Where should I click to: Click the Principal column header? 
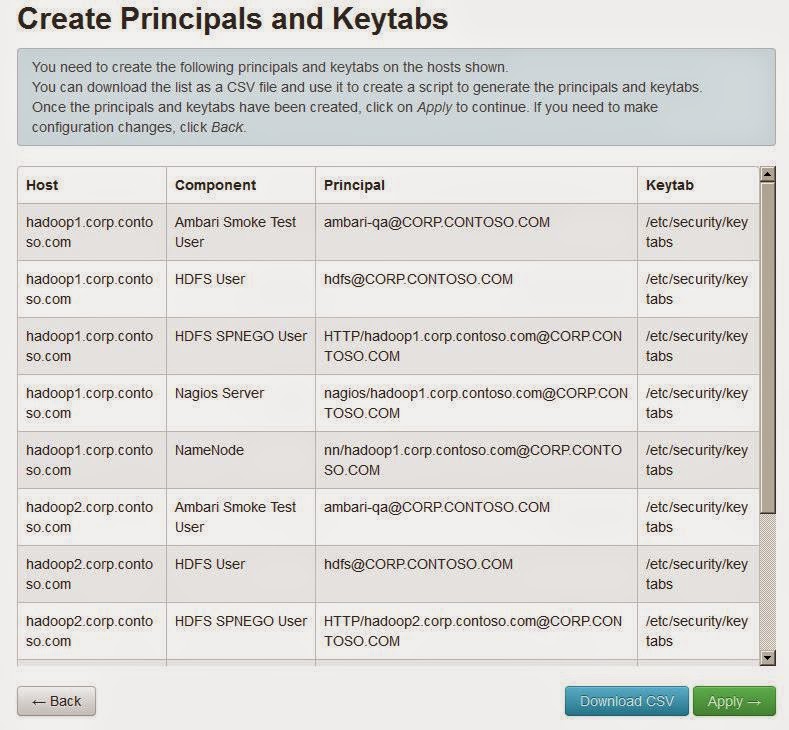354,185
